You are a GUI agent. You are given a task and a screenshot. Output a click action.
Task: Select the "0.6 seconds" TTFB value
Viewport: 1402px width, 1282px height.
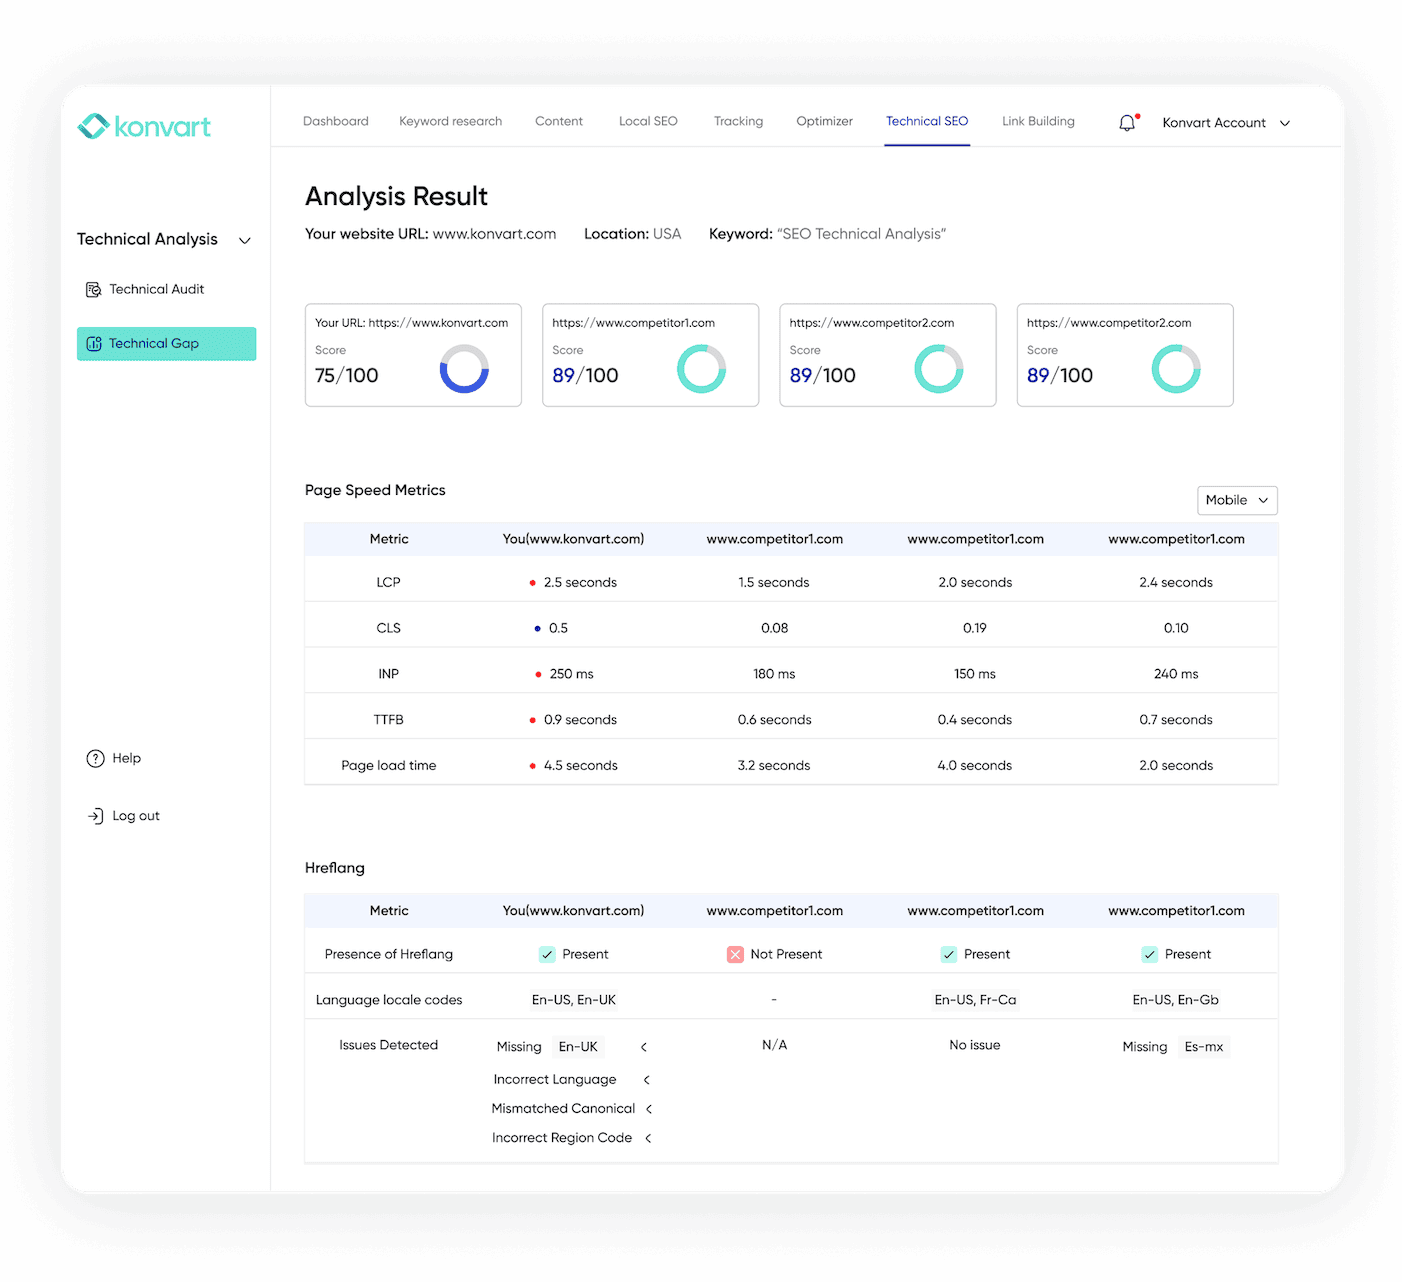[774, 720]
